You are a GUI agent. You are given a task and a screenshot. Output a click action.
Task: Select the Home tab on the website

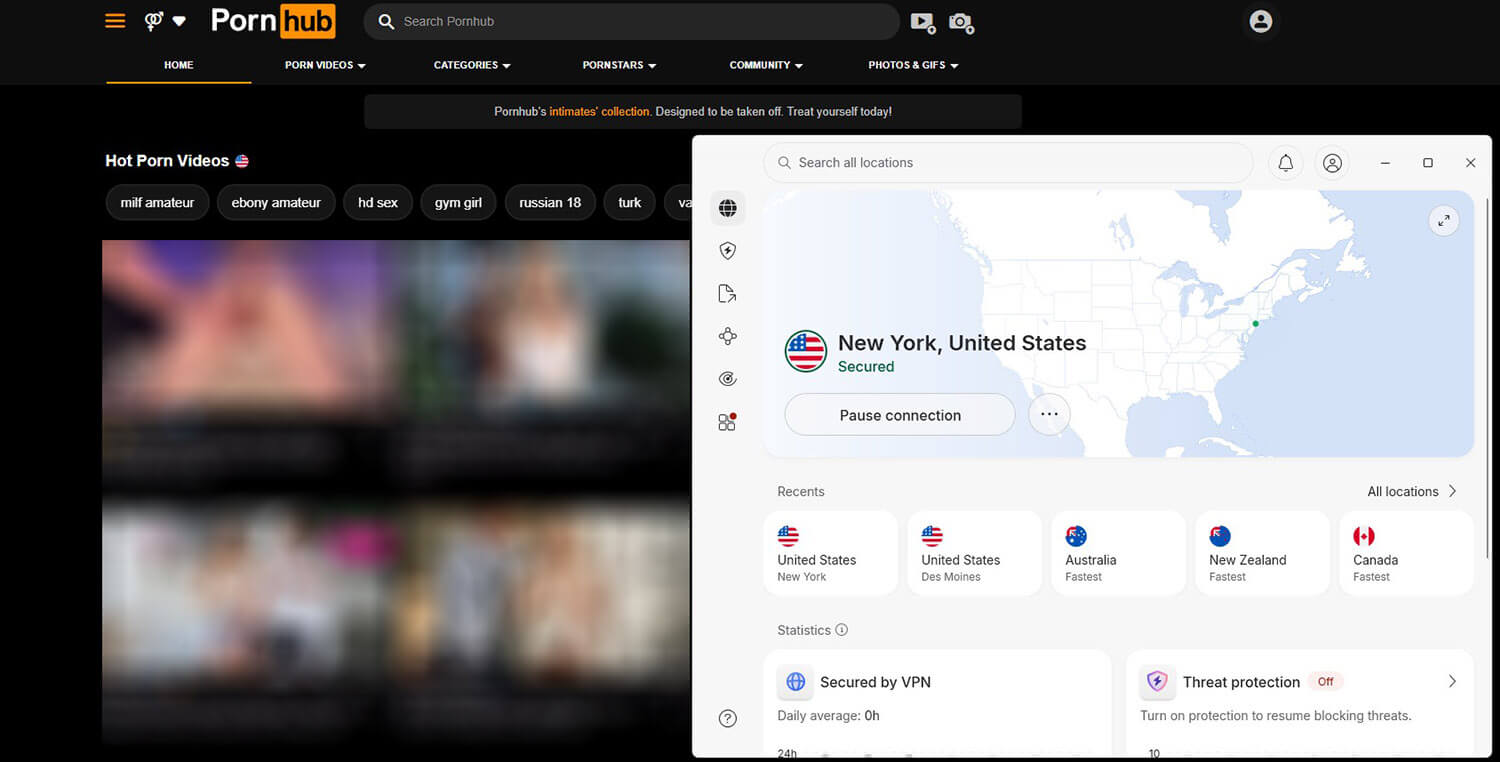(179, 65)
